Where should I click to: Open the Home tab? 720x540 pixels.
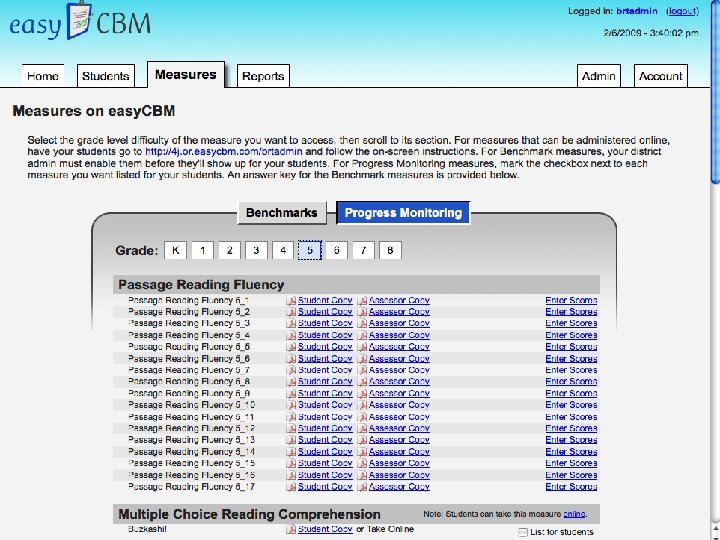point(43,76)
